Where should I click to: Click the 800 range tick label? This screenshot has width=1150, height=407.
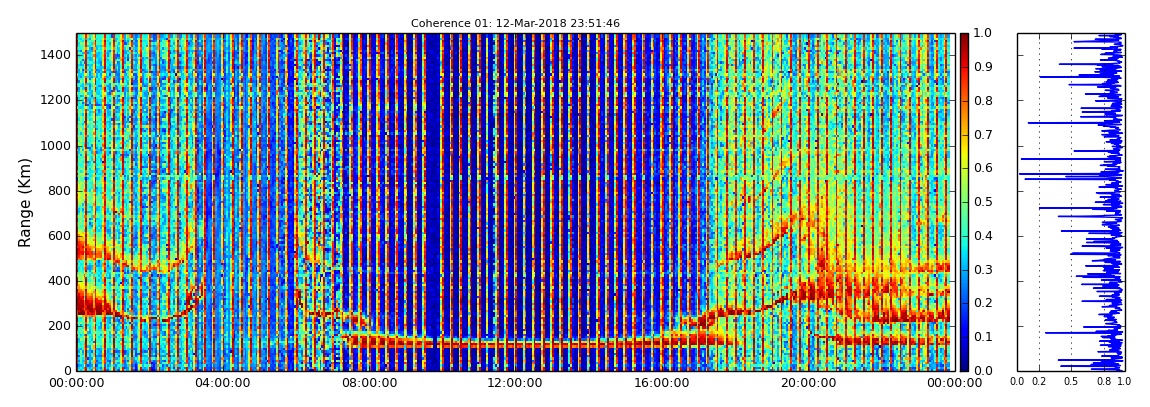61,191
